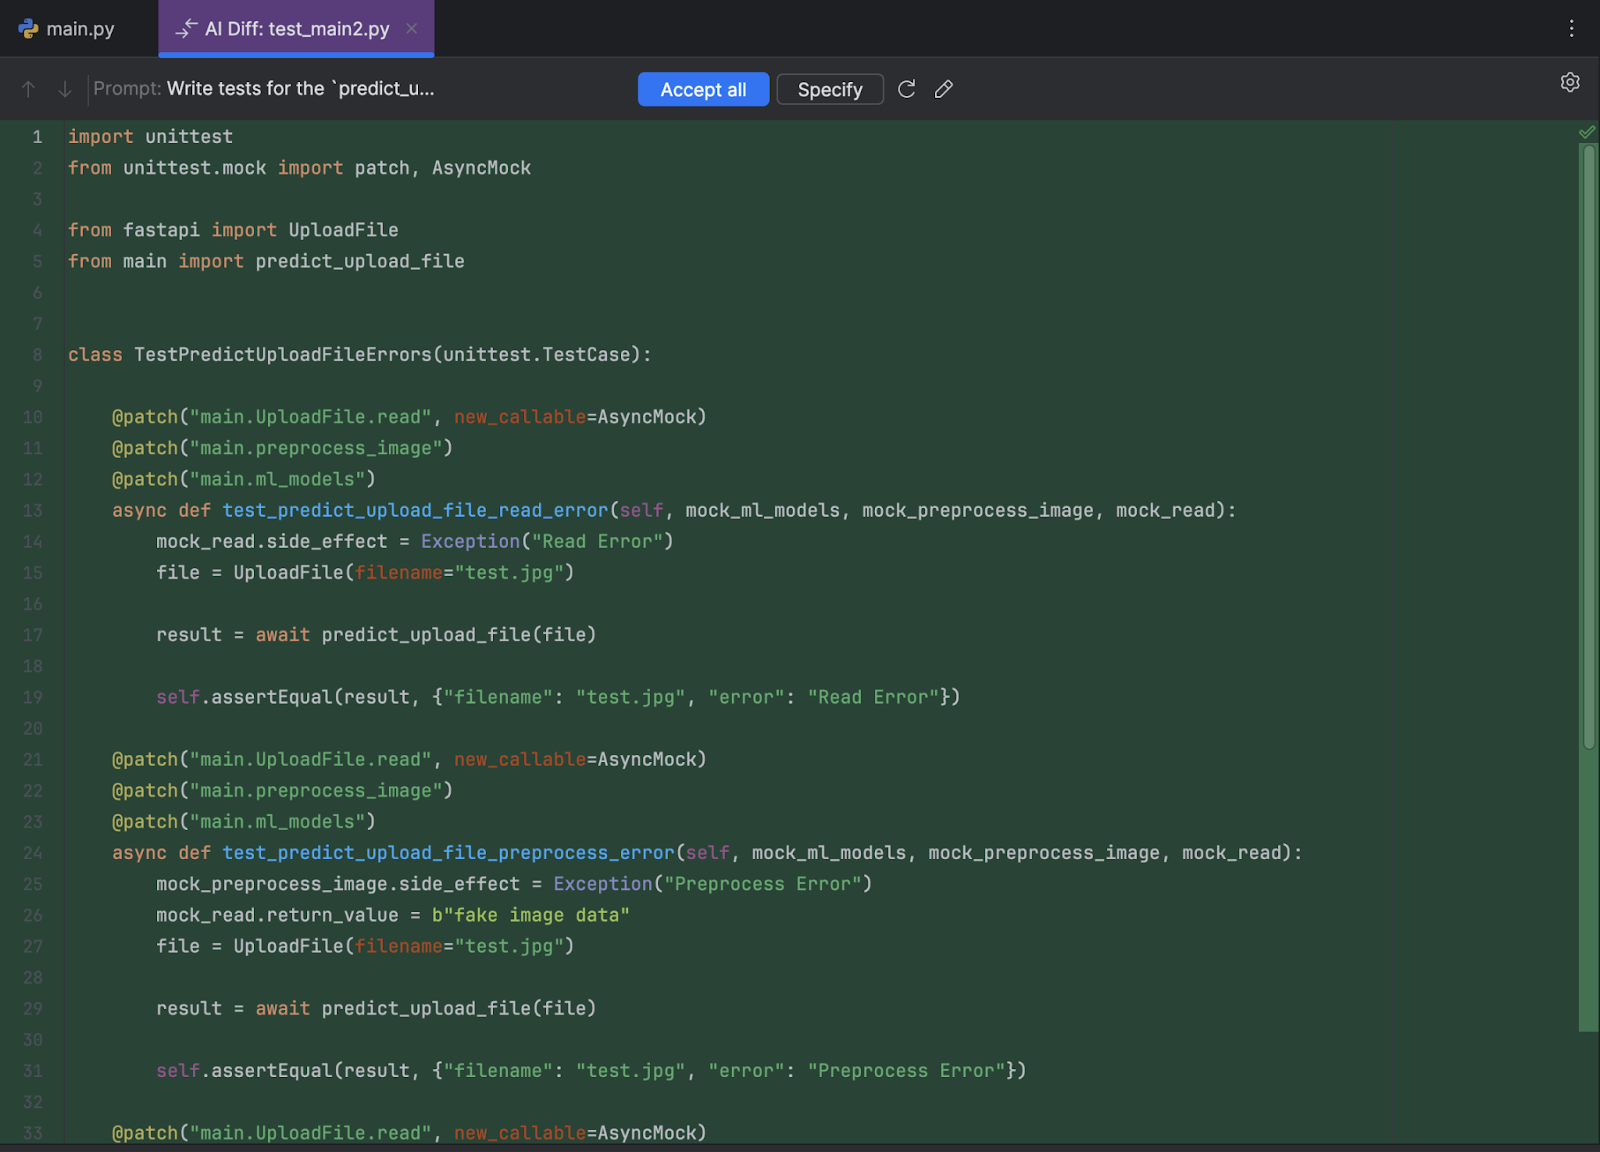Click the vertical editor scrollbar
This screenshot has width=1600, height=1152.
pyautogui.click(x=1588, y=445)
